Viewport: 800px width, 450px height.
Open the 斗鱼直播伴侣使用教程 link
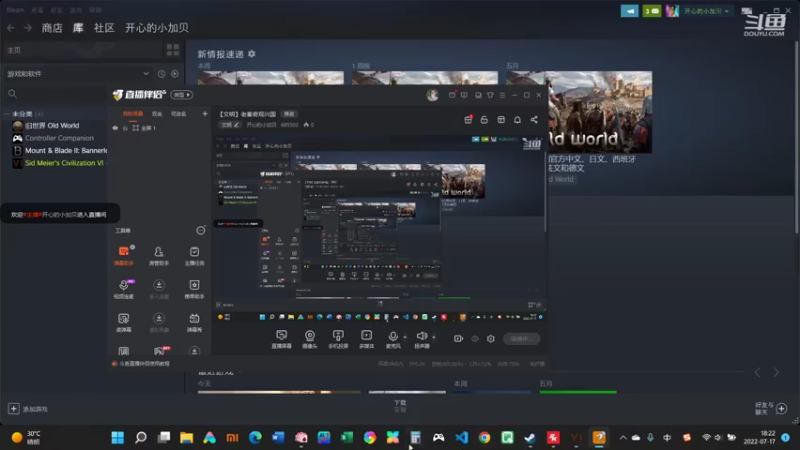[144, 364]
